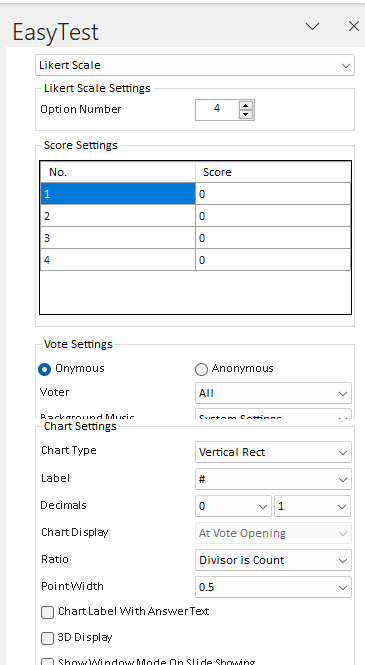Enable Chart Label With Answer Text checkbox
Screen dimensions: 365x665
pos(47,612)
